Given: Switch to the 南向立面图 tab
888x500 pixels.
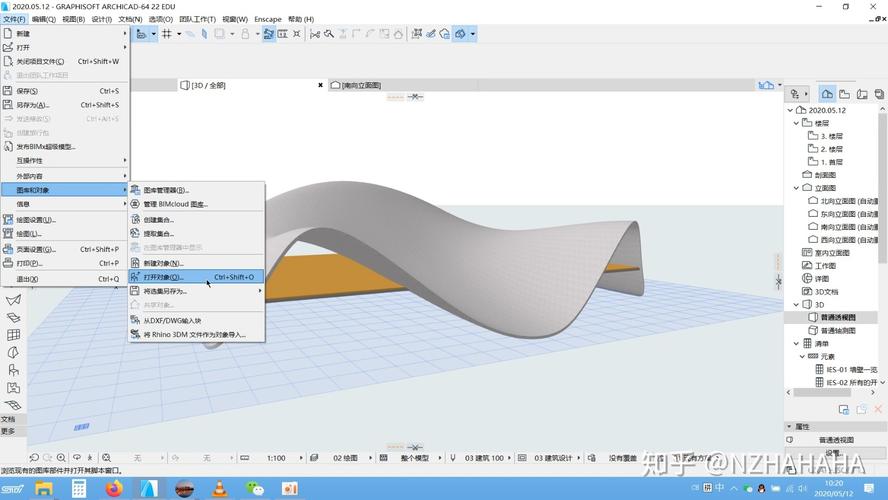Looking at the screenshot, I should 362,85.
